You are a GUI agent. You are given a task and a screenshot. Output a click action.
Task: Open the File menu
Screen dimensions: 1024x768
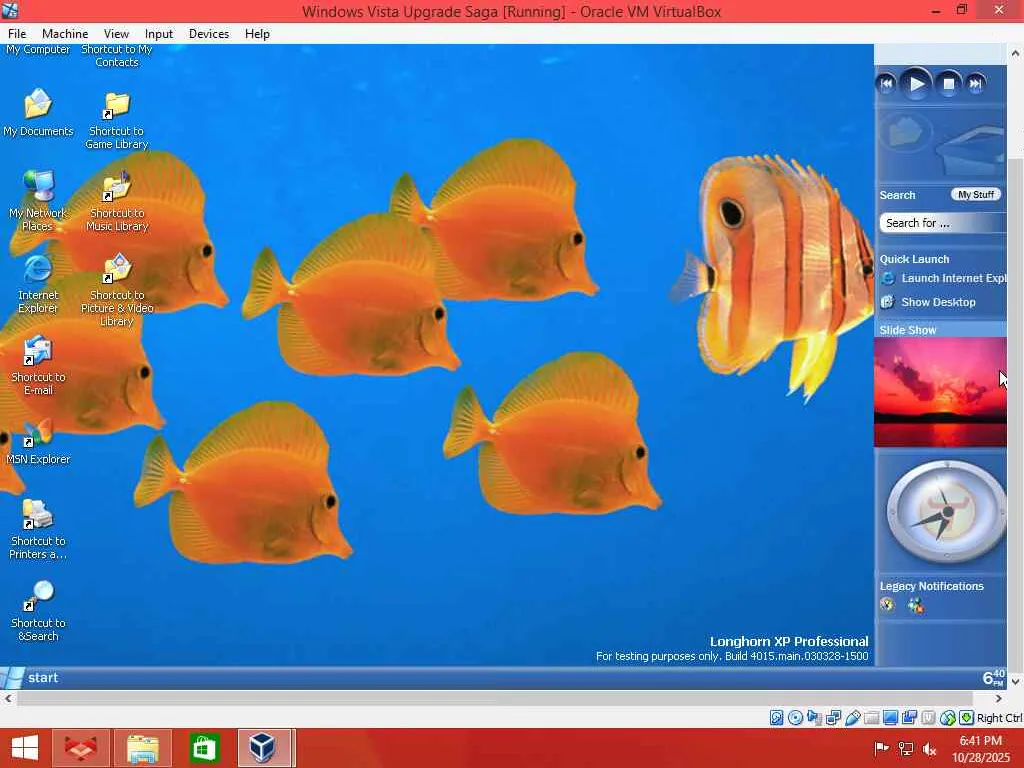click(17, 34)
